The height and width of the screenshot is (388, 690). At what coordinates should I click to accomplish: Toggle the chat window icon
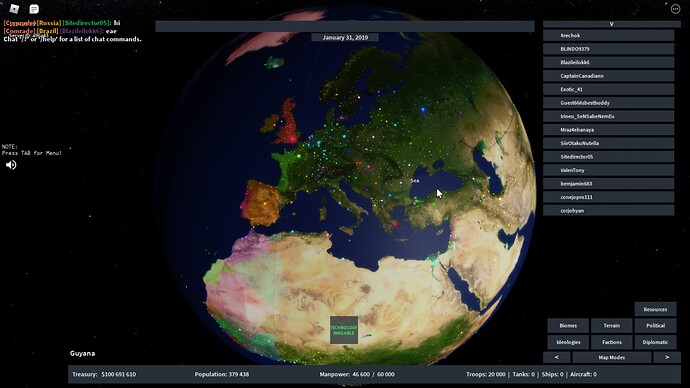(34, 9)
